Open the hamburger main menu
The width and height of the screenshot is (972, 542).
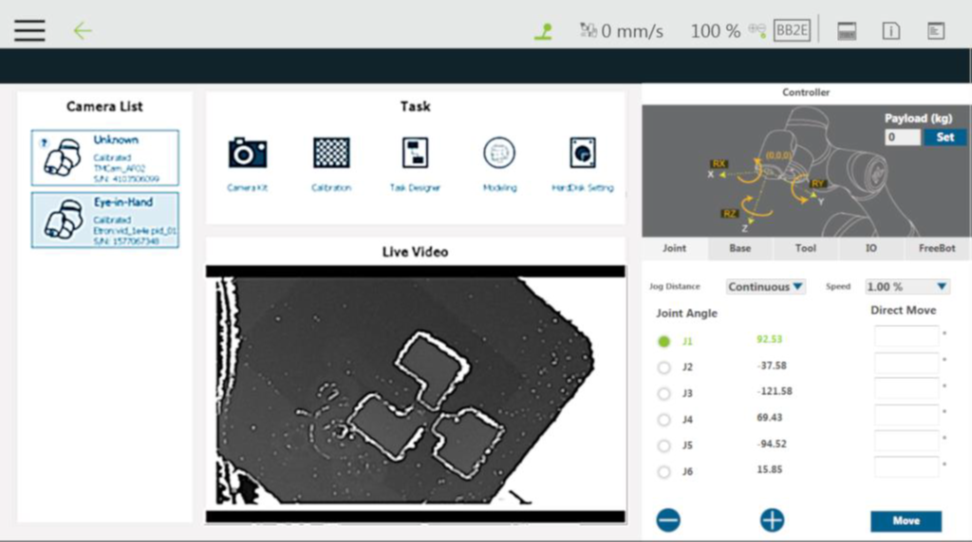(x=29, y=30)
